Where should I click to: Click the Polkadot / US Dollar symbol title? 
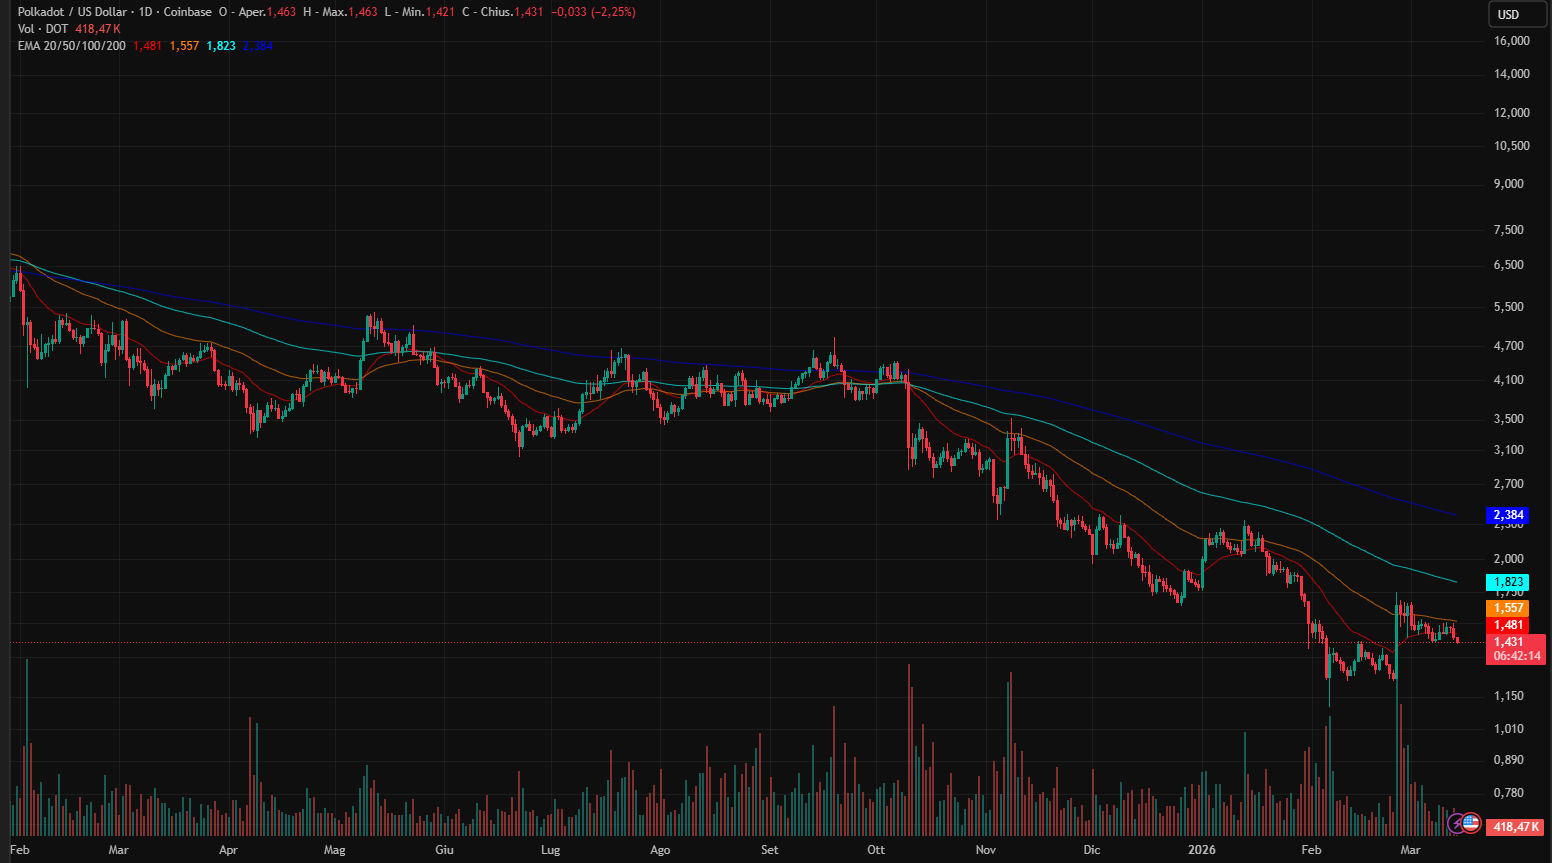73,12
